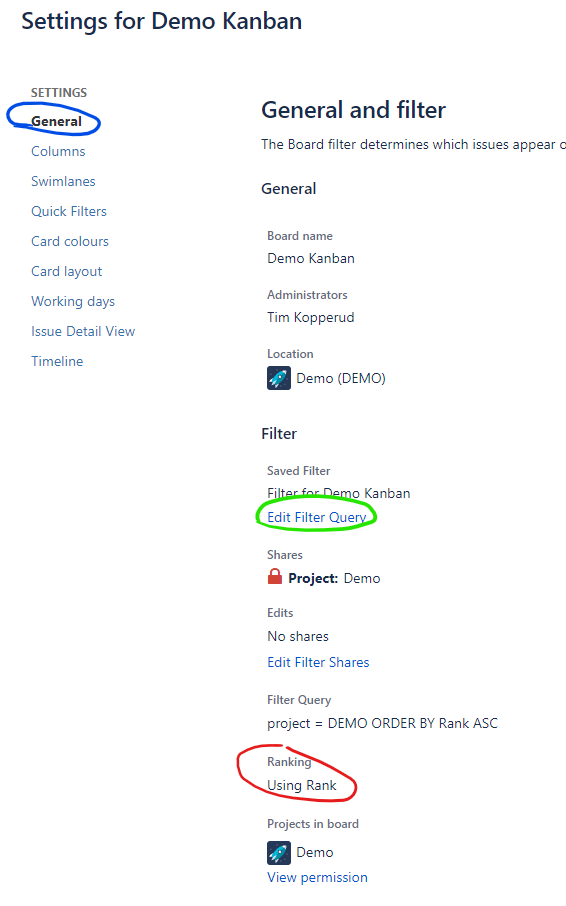Screen dimensions: 566x906
Task: Click the Demo (DEMO) location text
Action: 341,378
